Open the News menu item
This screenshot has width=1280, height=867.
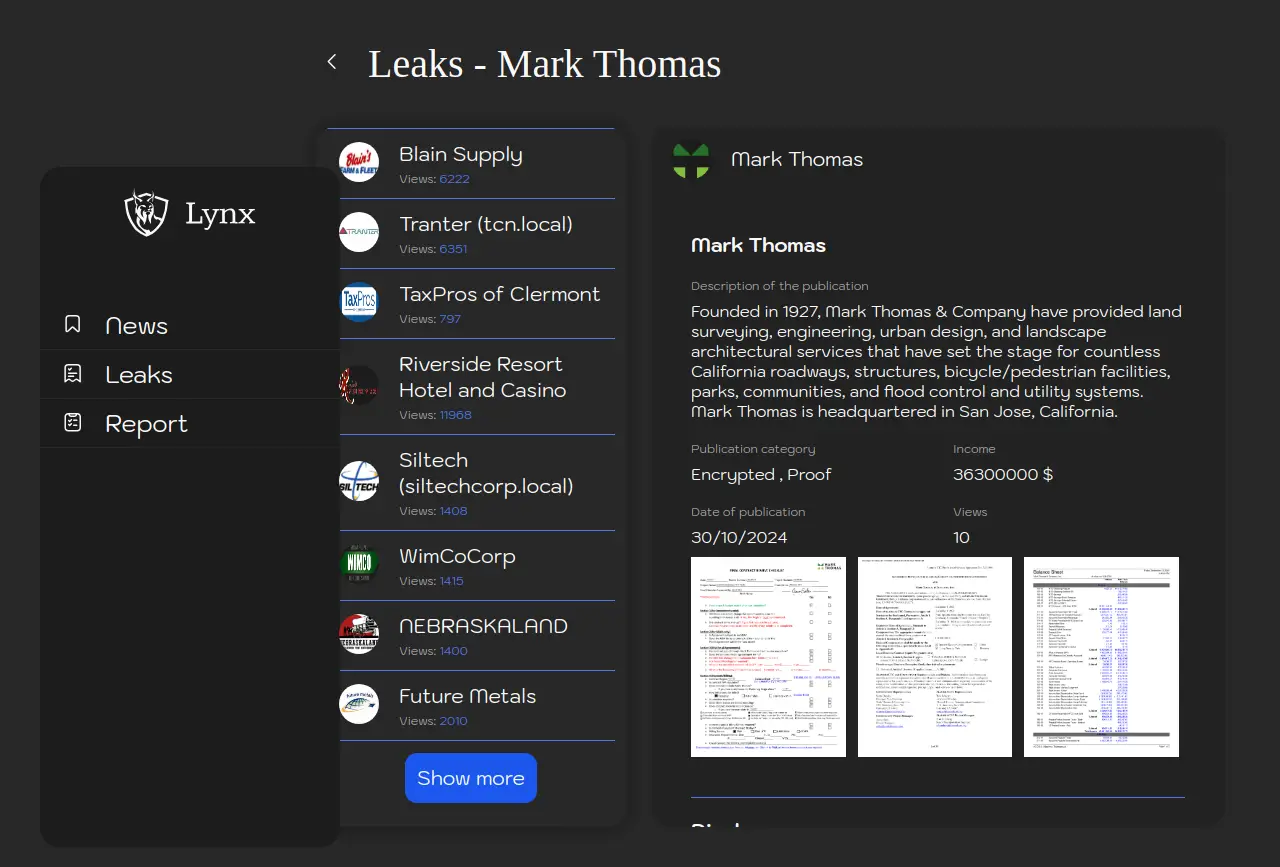(x=136, y=326)
